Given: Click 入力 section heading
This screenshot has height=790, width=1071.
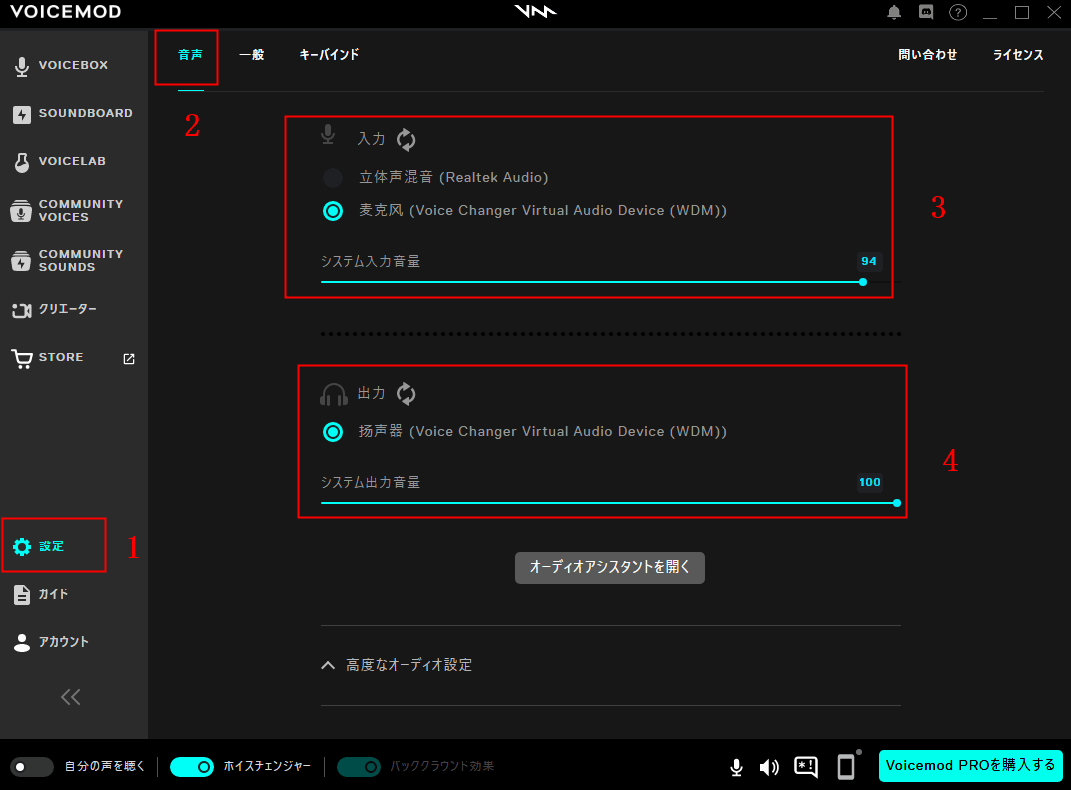Looking at the screenshot, I should (x=372, y=139).
